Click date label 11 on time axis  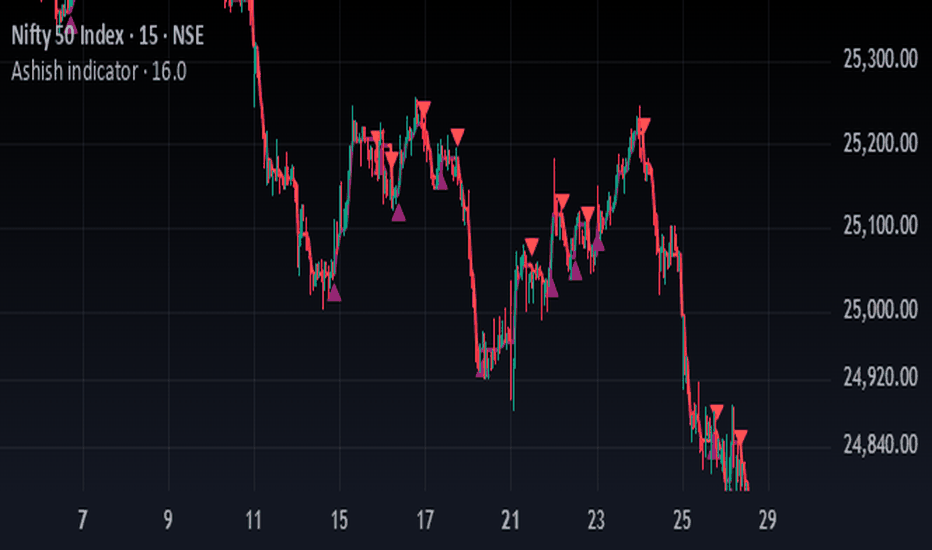pos(254,520)
